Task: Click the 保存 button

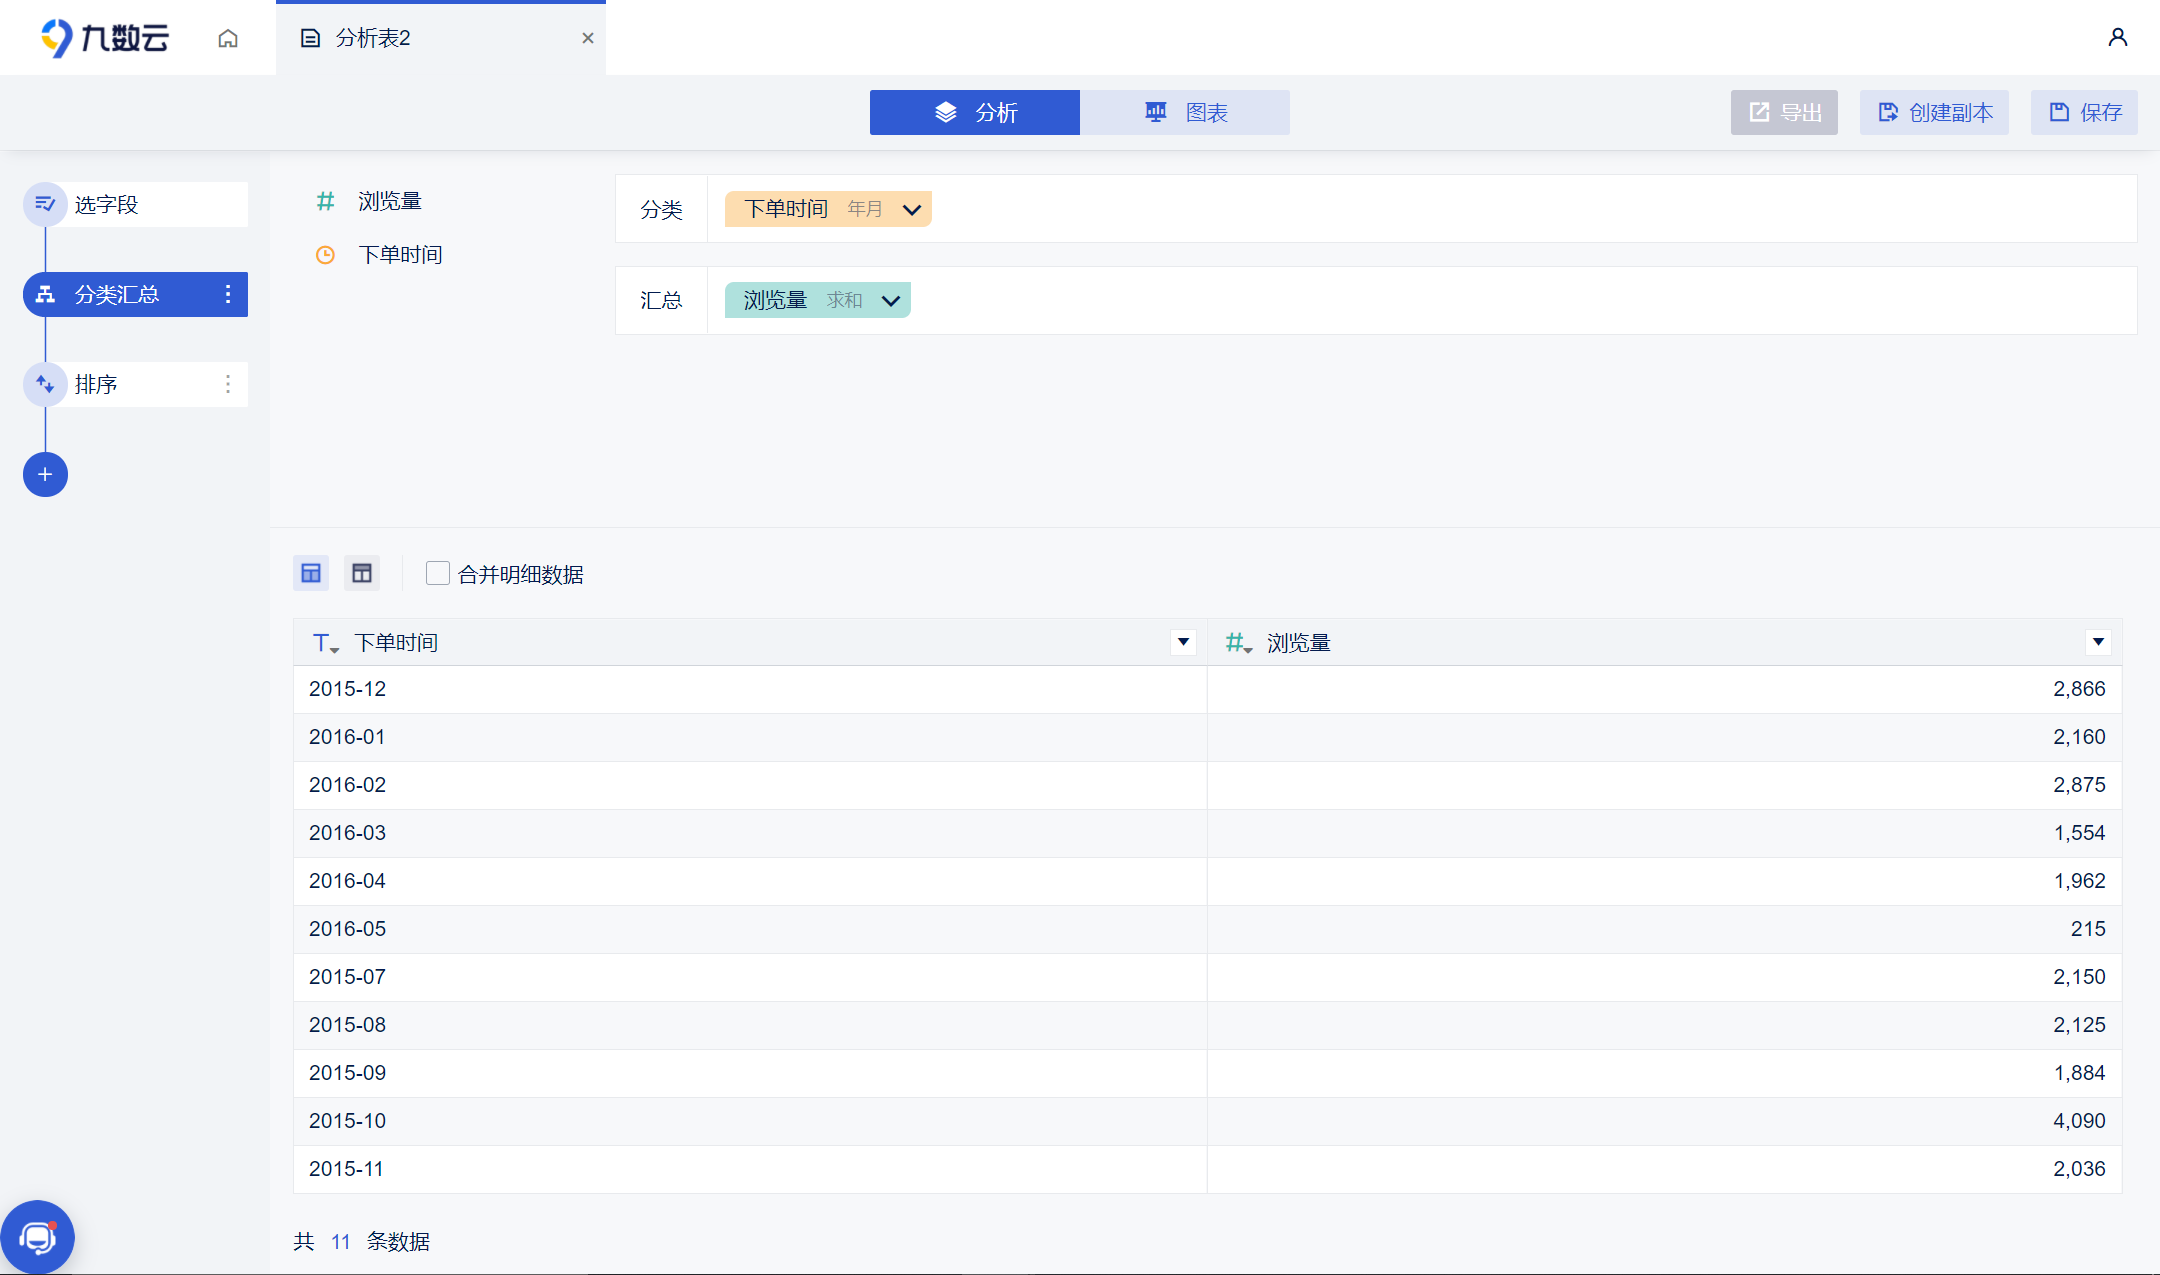Action: pos(2084,112)
